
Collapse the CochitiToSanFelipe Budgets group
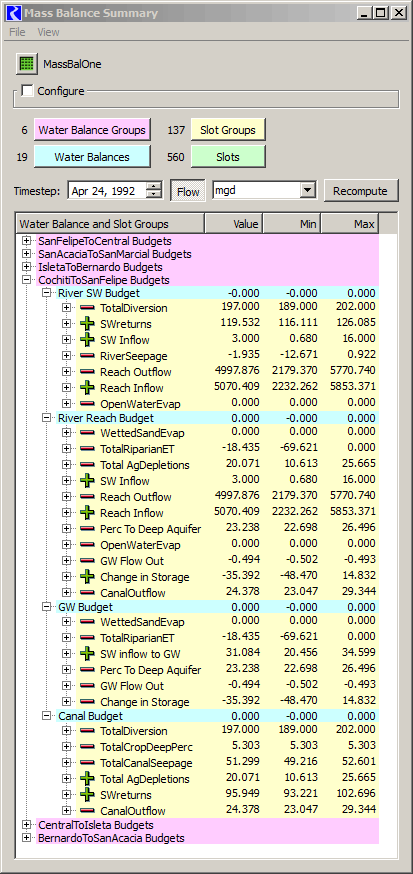coord(26,280)
